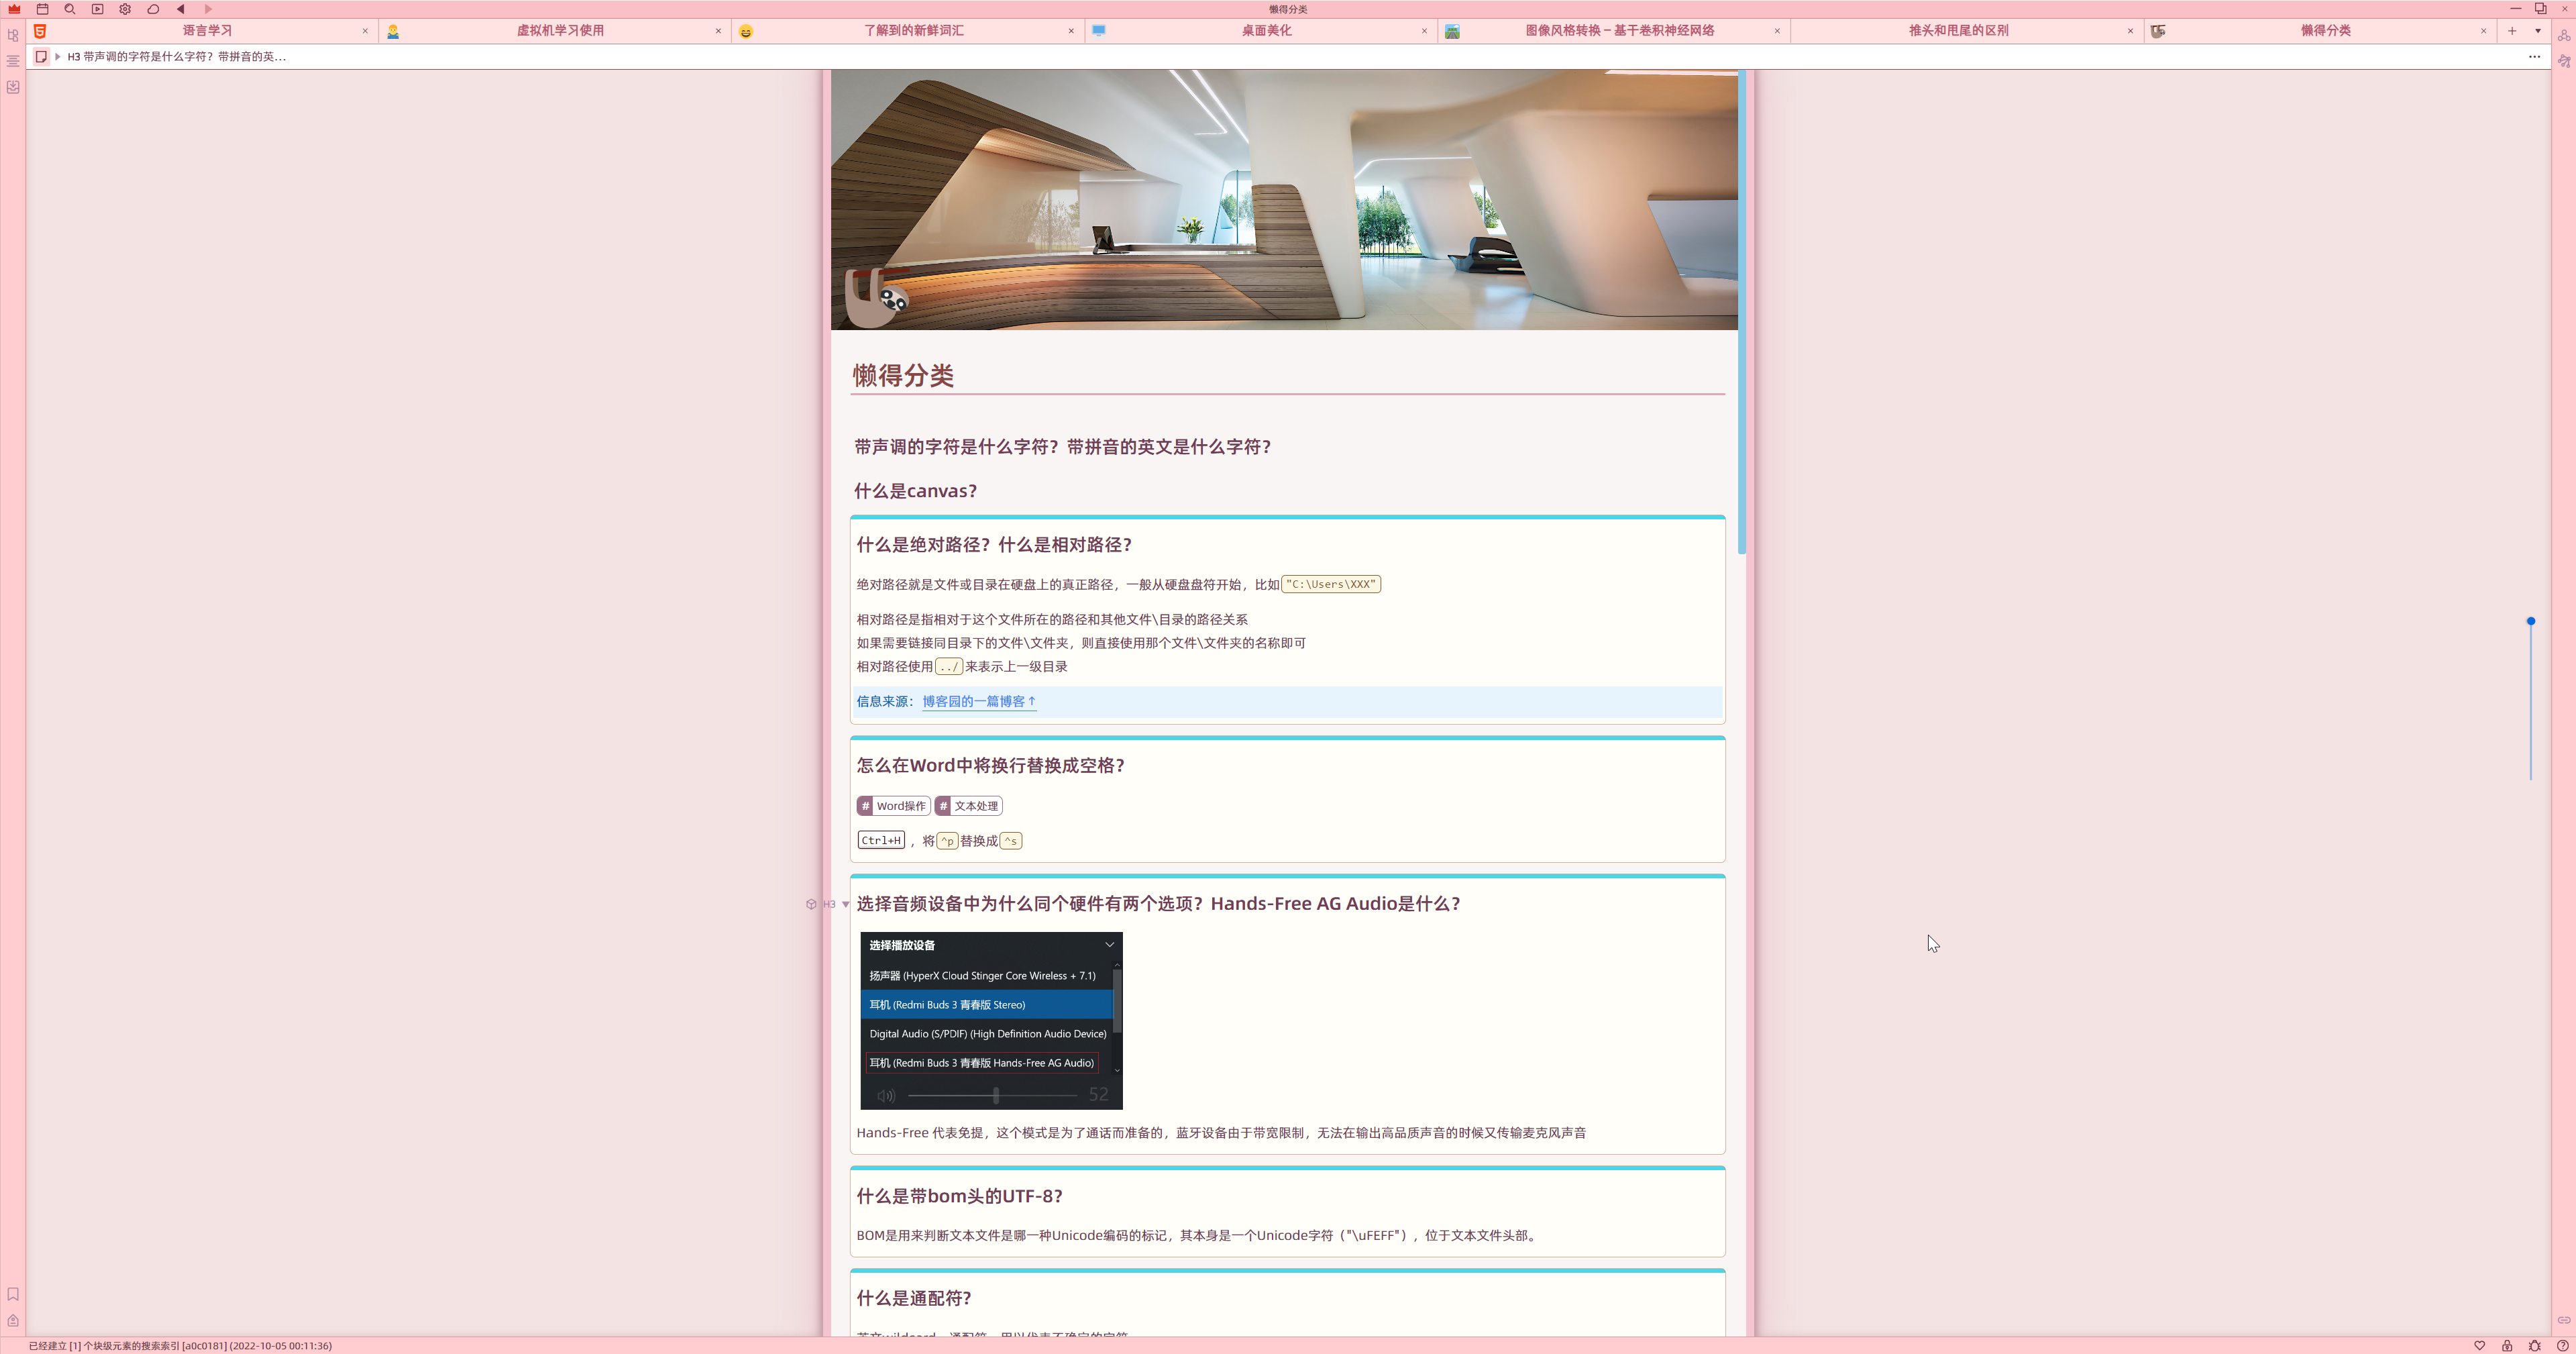The width and height of the screenshot is (2576, 1354).
Task: Toggle the file tree dock panel
Action: click(x=13, y=35)
